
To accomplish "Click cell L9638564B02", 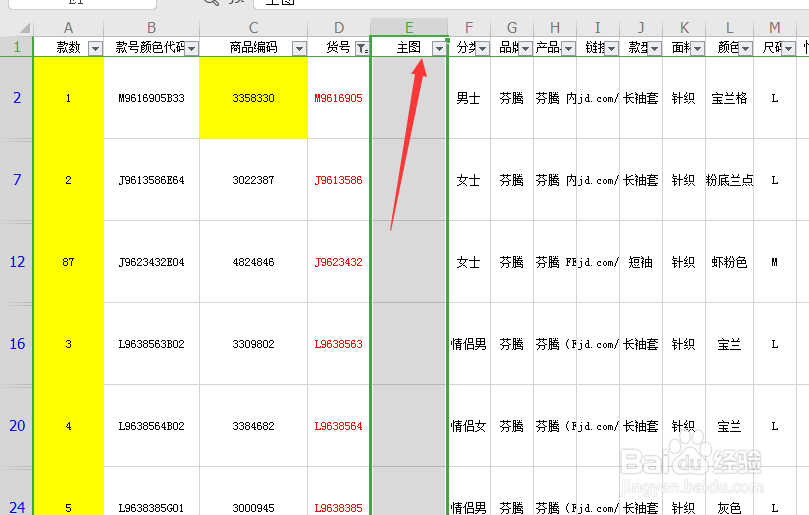I will coord(151,426).
